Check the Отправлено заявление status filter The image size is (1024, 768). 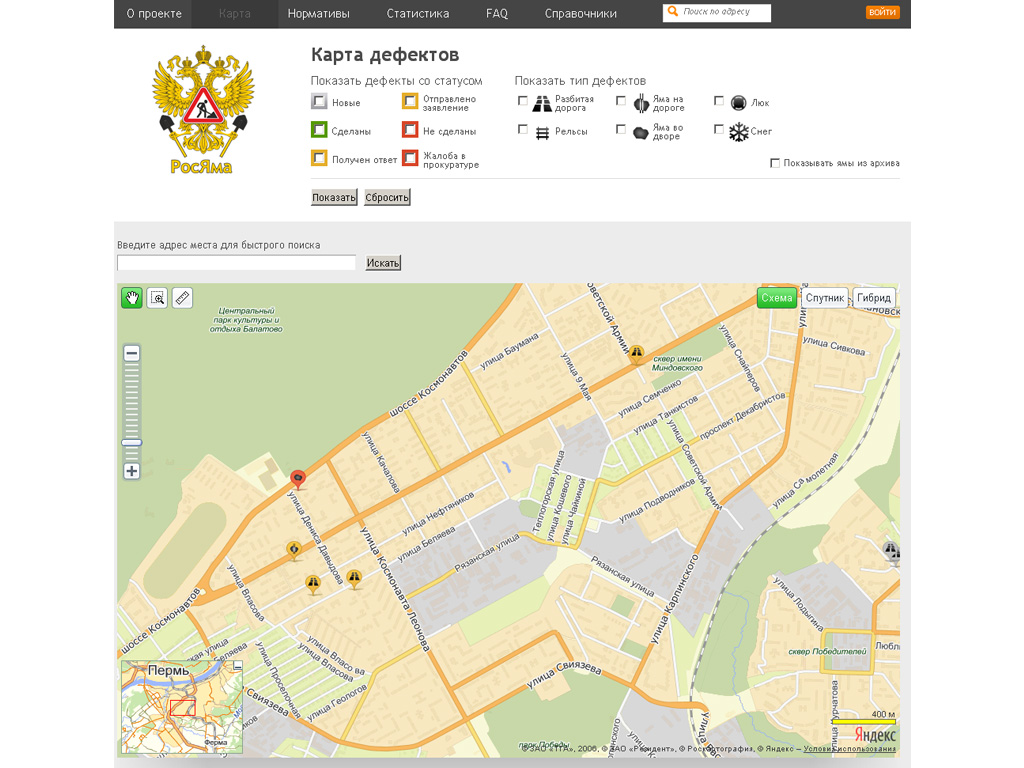(x=410, y=101)
